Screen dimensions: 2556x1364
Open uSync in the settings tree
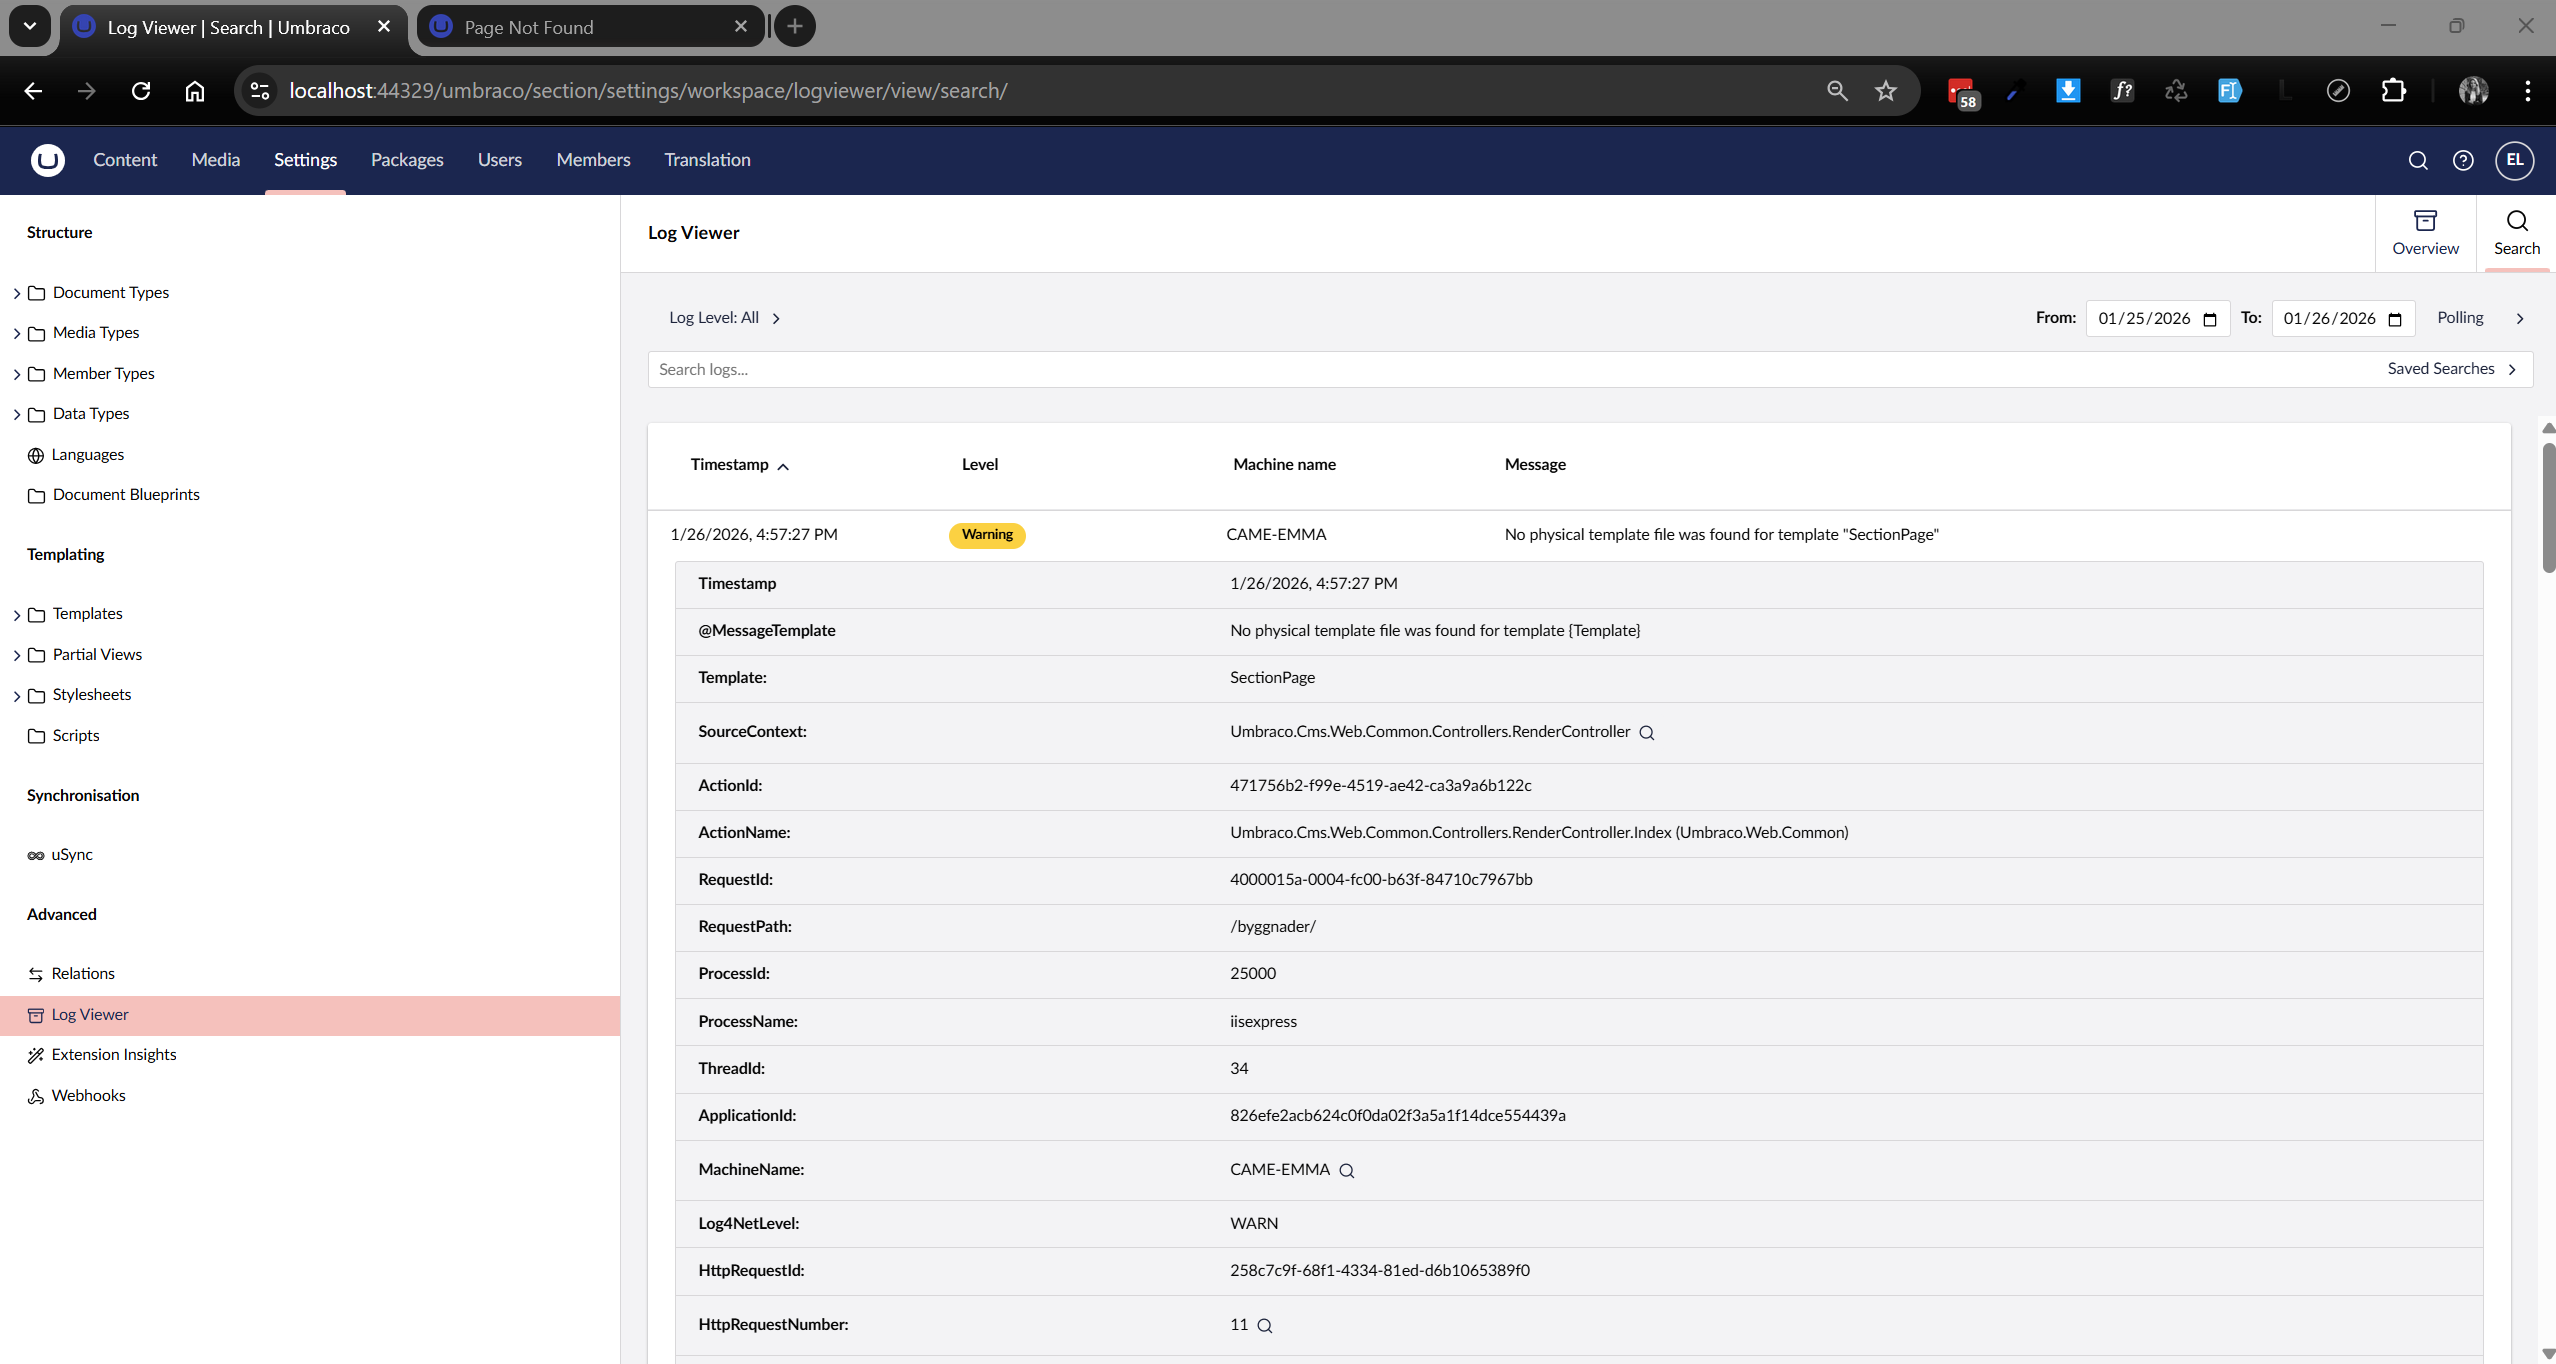click(72, 855)
